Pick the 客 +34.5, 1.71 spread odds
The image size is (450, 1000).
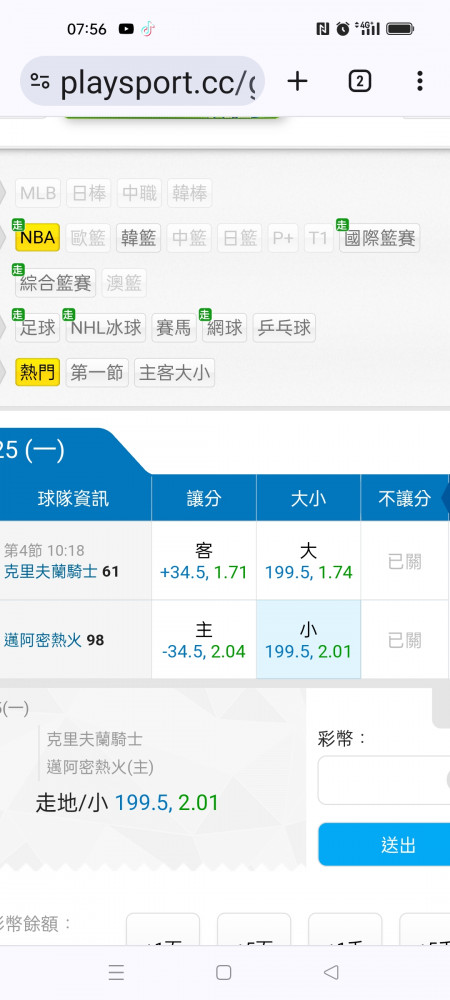click(204, 561)
